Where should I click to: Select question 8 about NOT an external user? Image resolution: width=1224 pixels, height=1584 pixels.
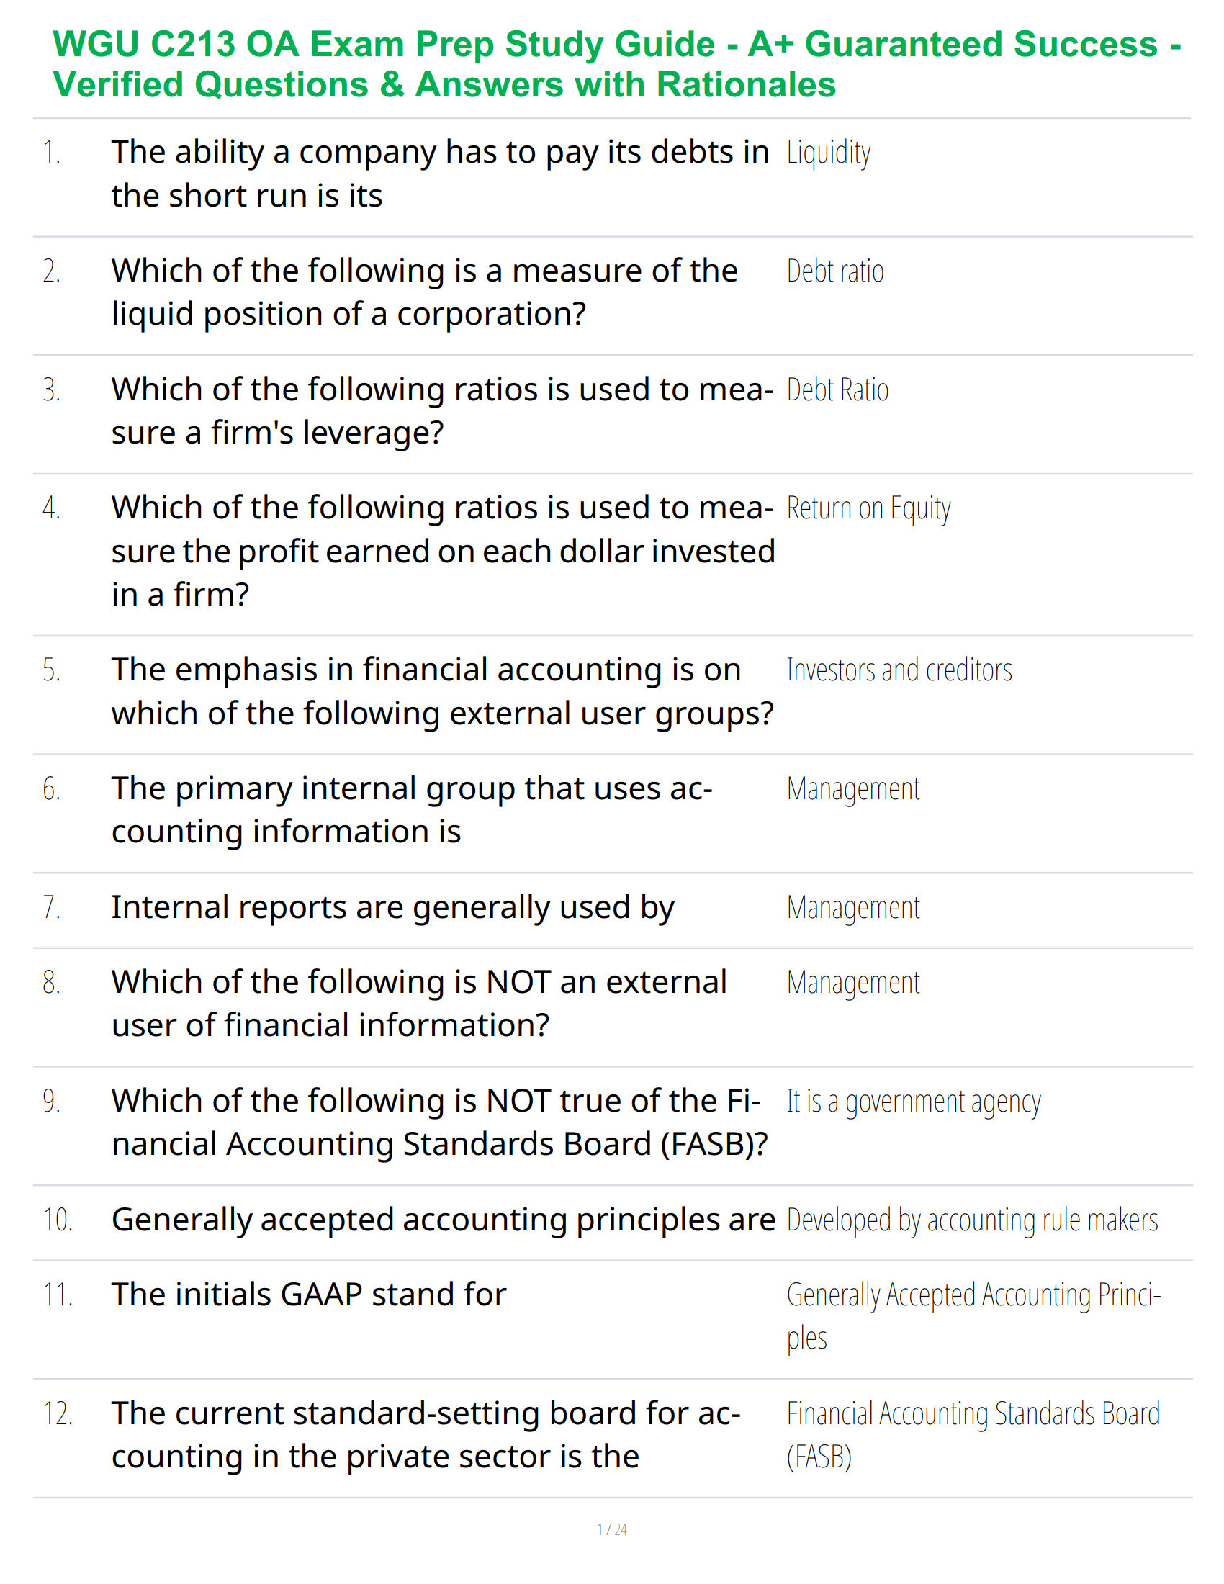419,1003
